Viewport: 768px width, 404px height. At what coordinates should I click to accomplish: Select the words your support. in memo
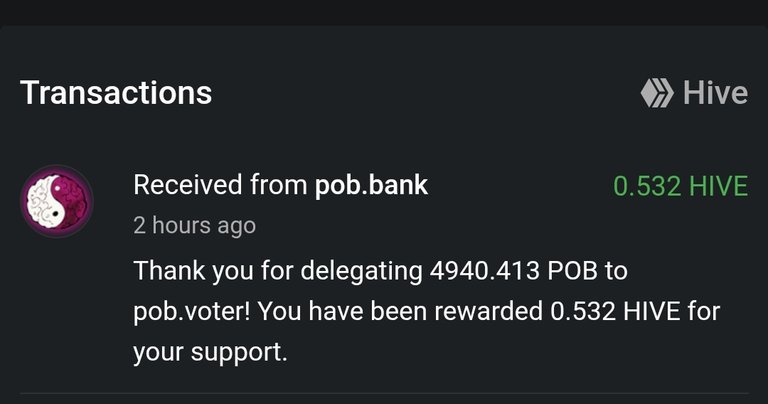pyautogui.click(x=210, y=353)
